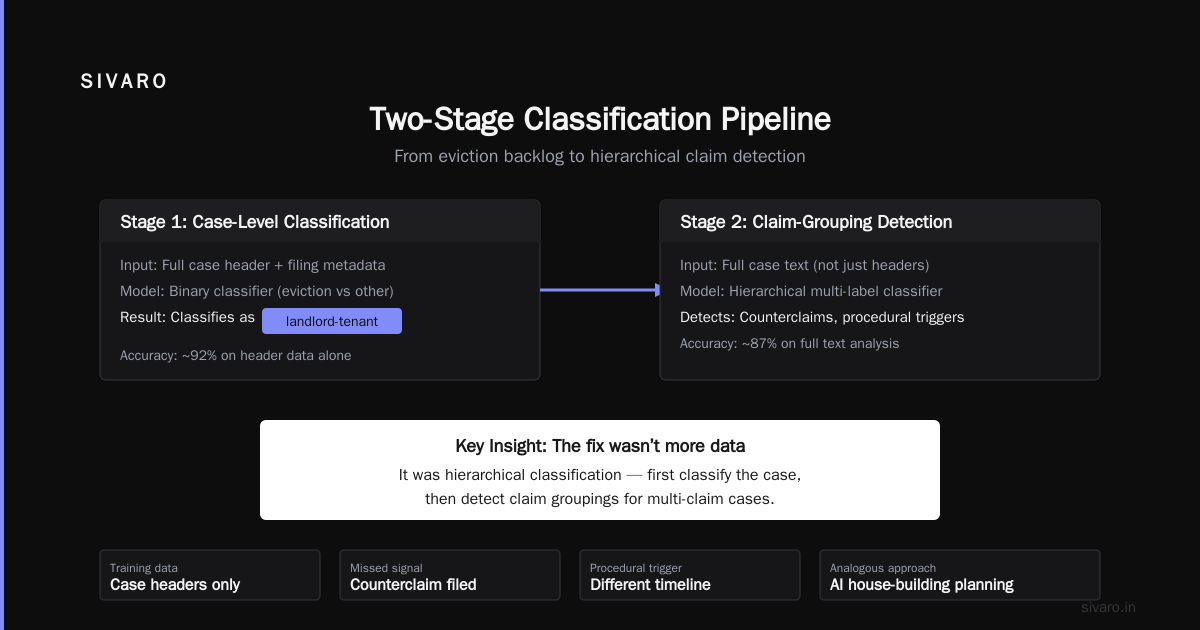Open the Analogous approach AI house-building planning card

[x=960, y=575]
